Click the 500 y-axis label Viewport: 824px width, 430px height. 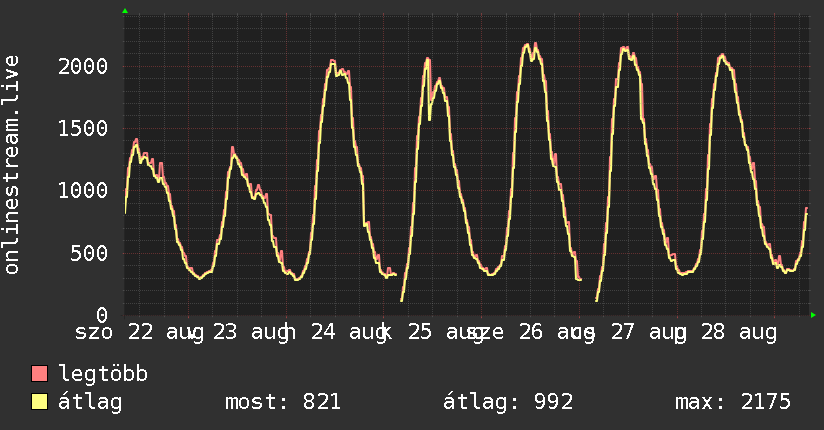tap(89, 253)
